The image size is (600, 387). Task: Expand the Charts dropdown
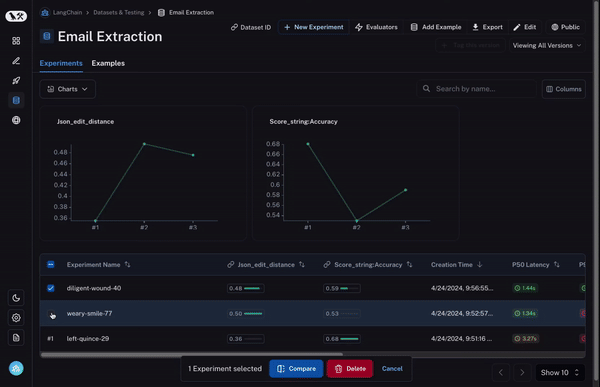(x=67, y=89)
